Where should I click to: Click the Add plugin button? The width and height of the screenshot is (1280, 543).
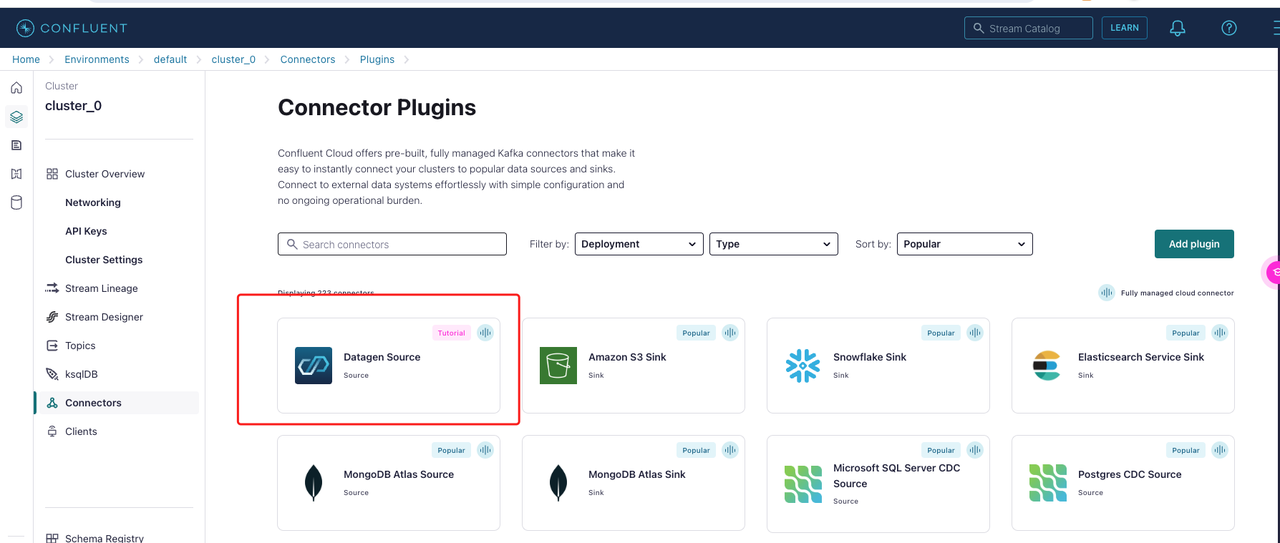coord(1193,244)
